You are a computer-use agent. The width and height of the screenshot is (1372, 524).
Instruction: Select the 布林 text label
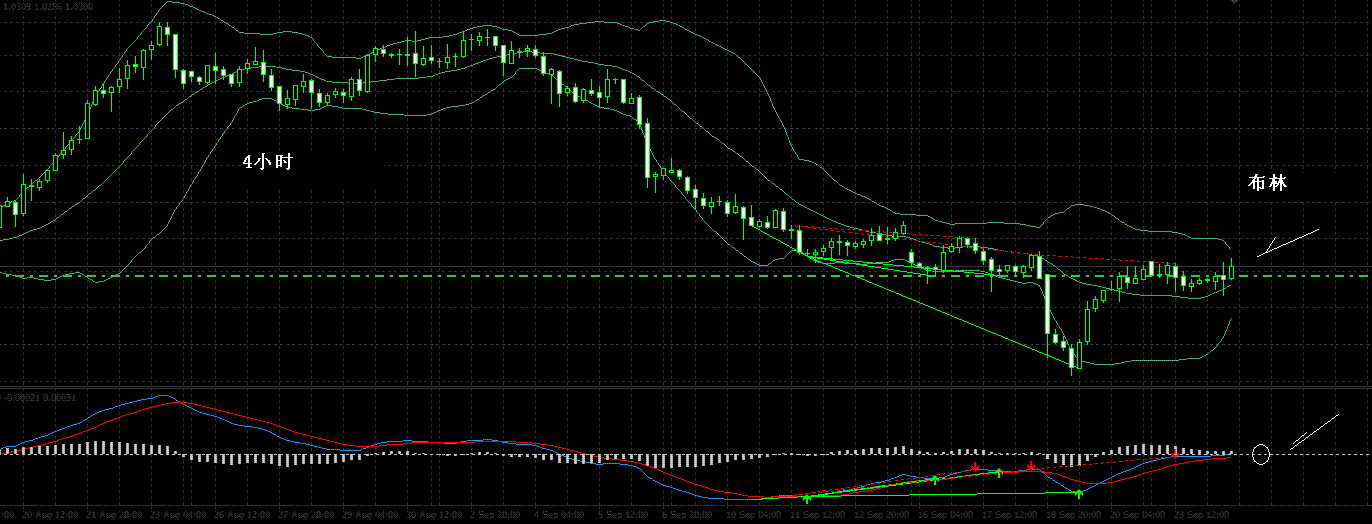[1267, 182]
